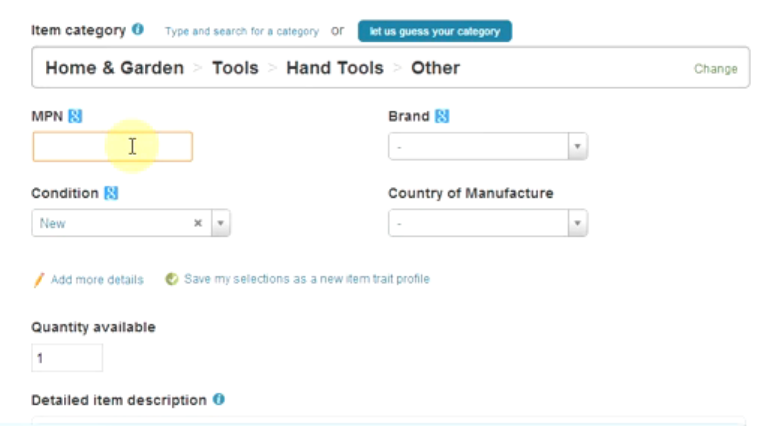Click the Tools breadcrumb category
781x426 pixels.
click(x=235, y=68)
